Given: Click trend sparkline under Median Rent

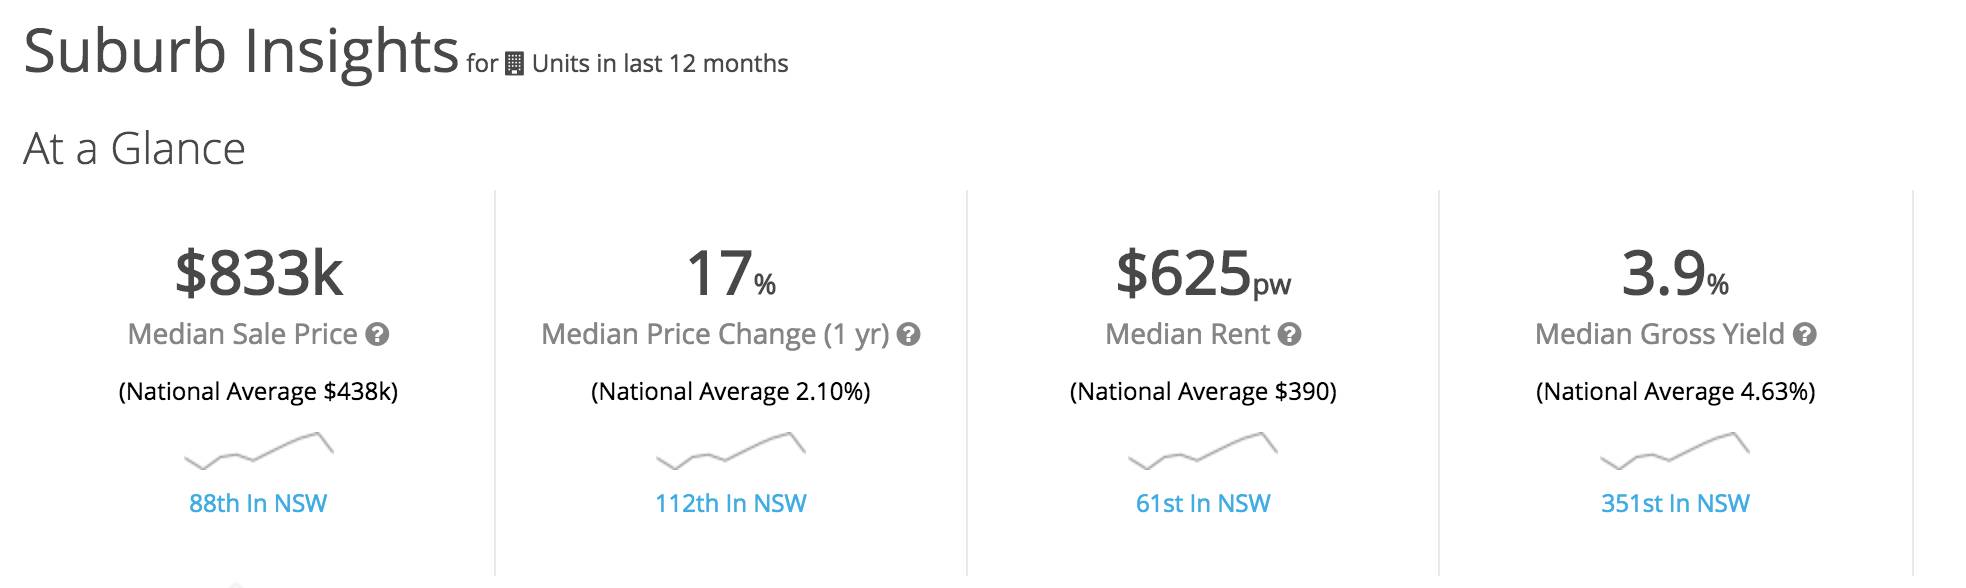Looking at the screenshot, I should tap(1202, 450).
